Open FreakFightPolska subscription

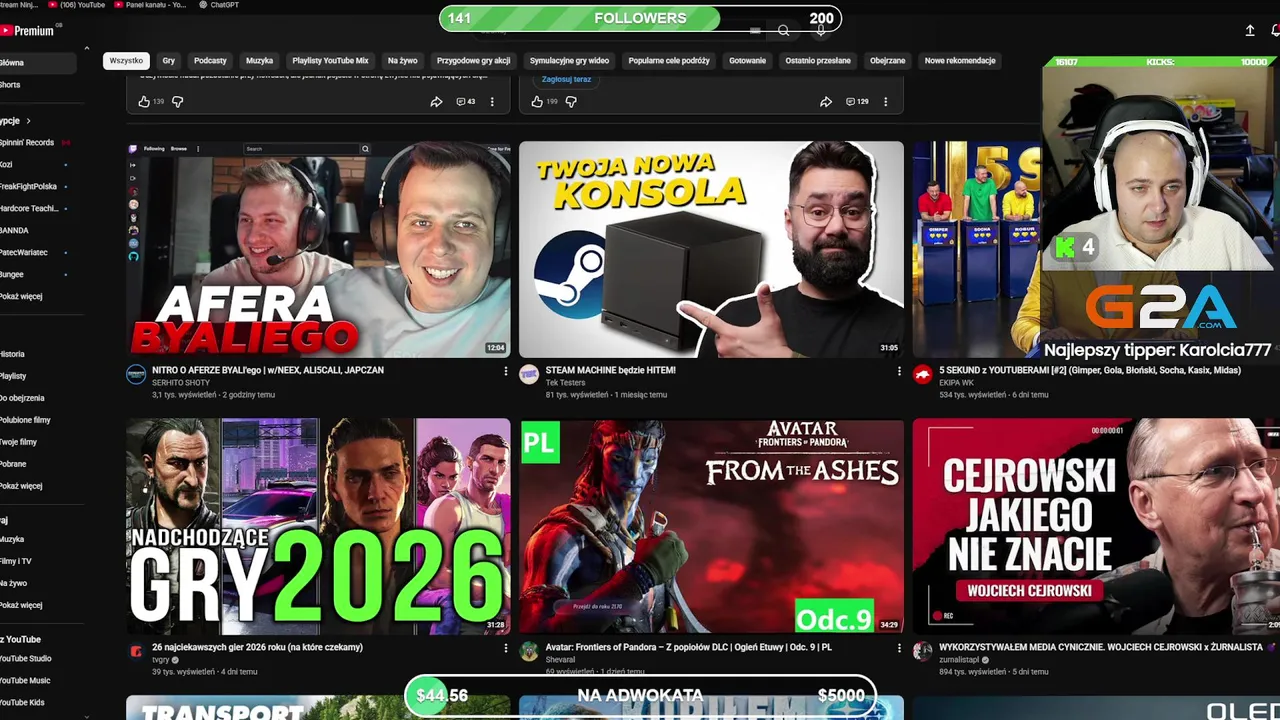[29, 187]
